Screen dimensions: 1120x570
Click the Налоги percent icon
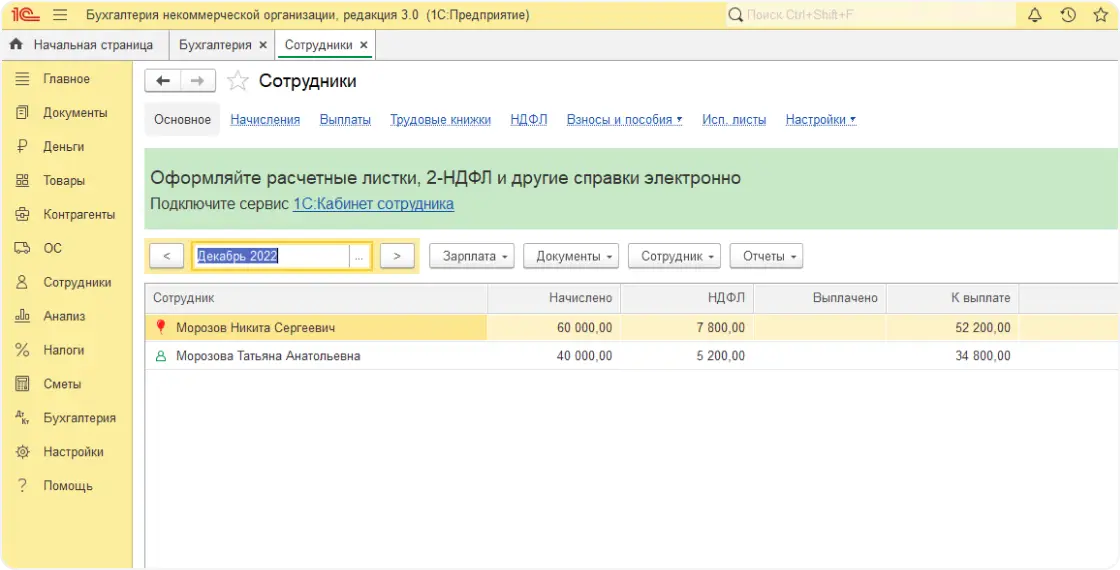tap(22, 350)
